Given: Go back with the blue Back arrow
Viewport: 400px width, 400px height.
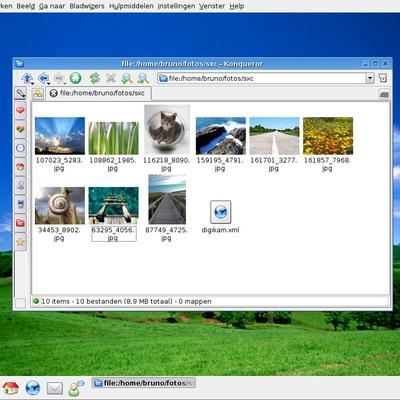Looking at the screenshot, I should point(44,78).
